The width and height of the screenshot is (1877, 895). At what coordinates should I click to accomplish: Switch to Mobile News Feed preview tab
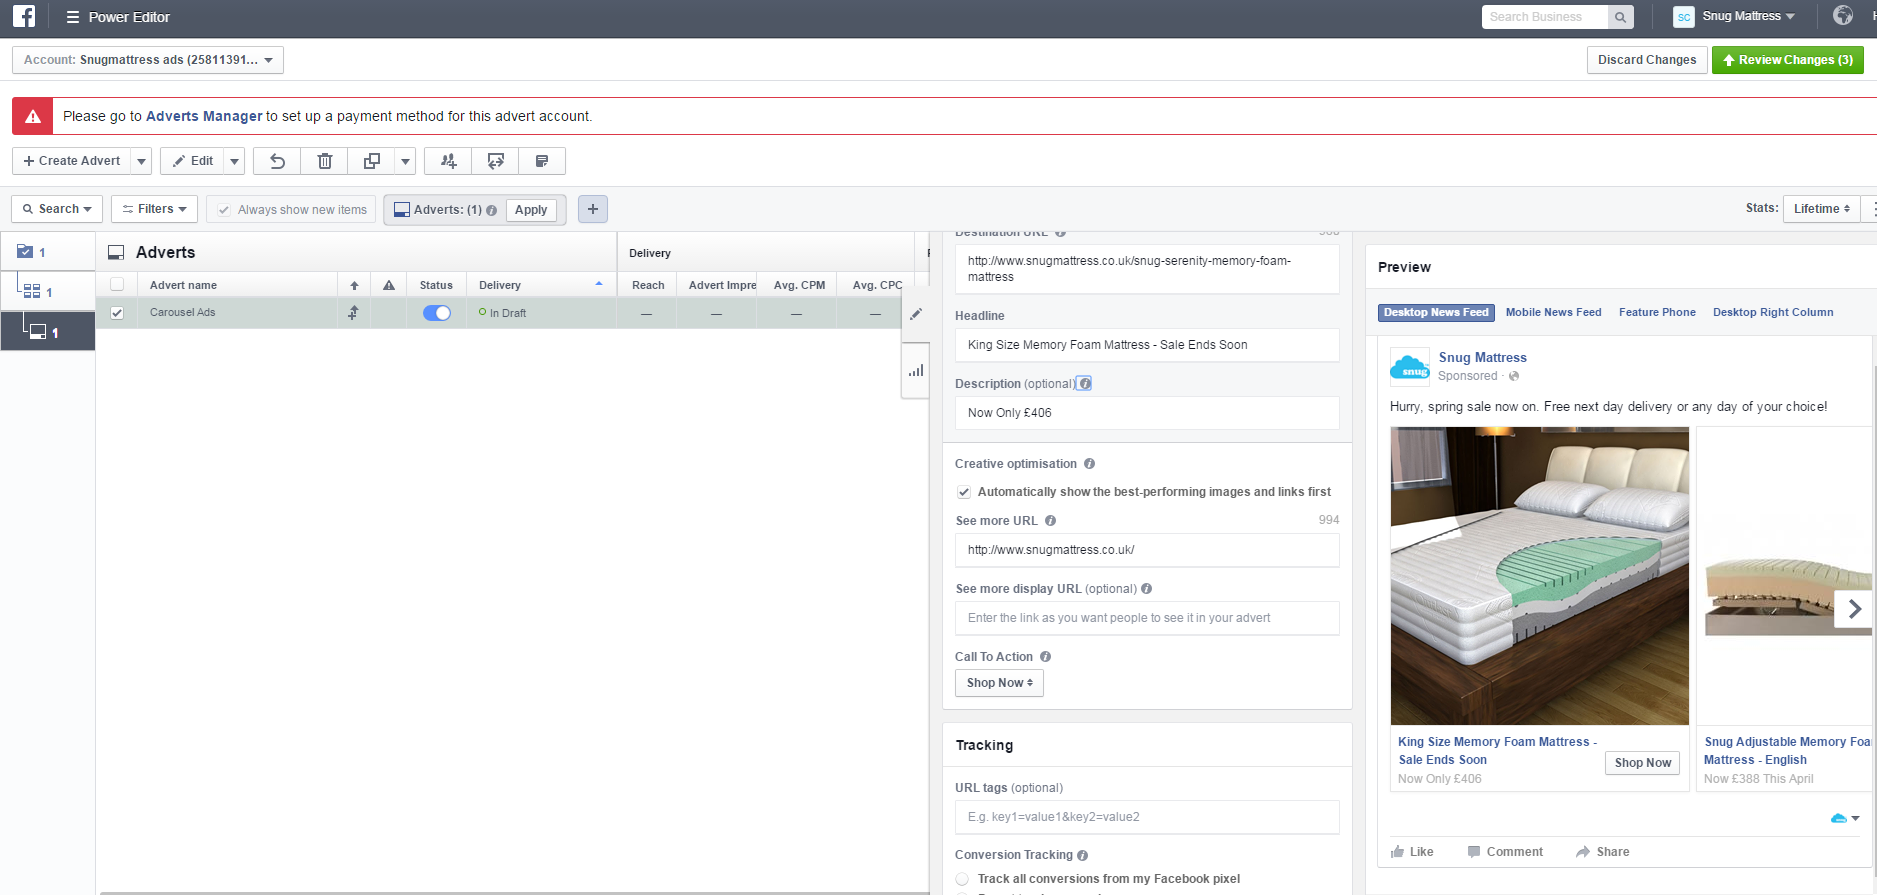click(x=1553, y=312)
